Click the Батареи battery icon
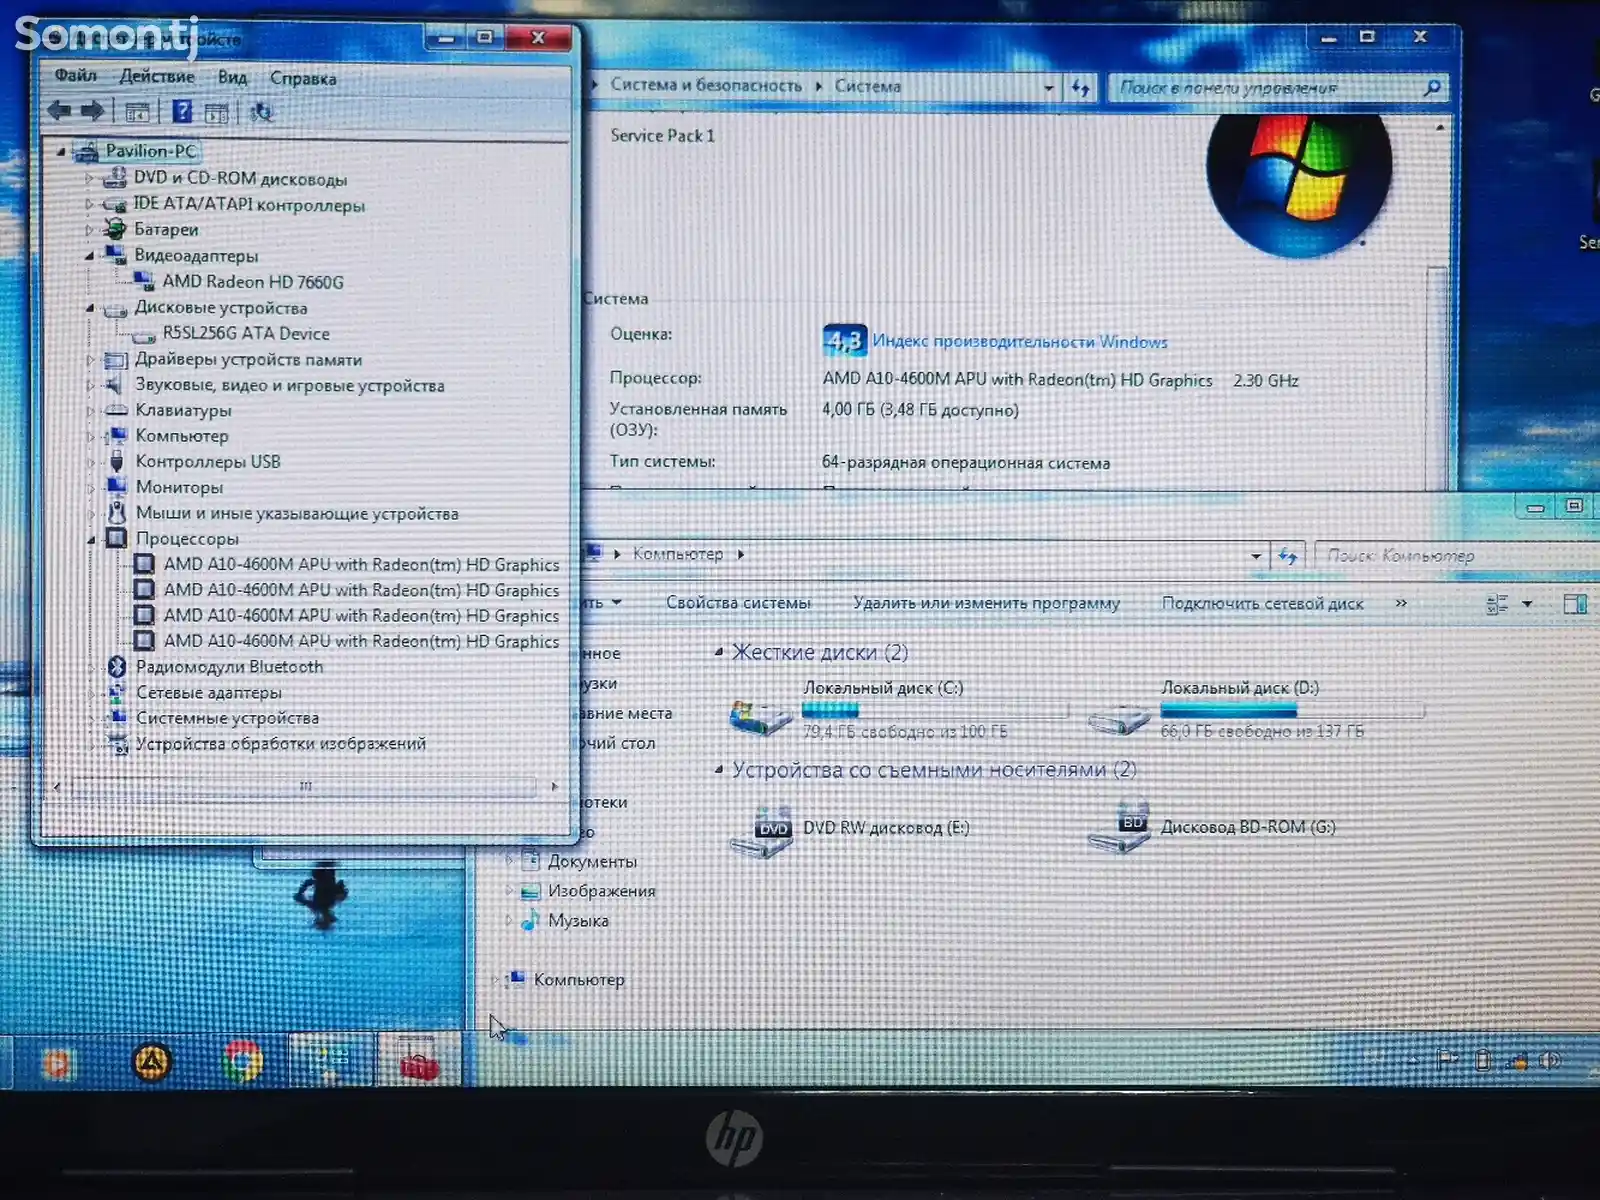The width and height of the screenshot is (1600, 1200). [x=116, y=230]
